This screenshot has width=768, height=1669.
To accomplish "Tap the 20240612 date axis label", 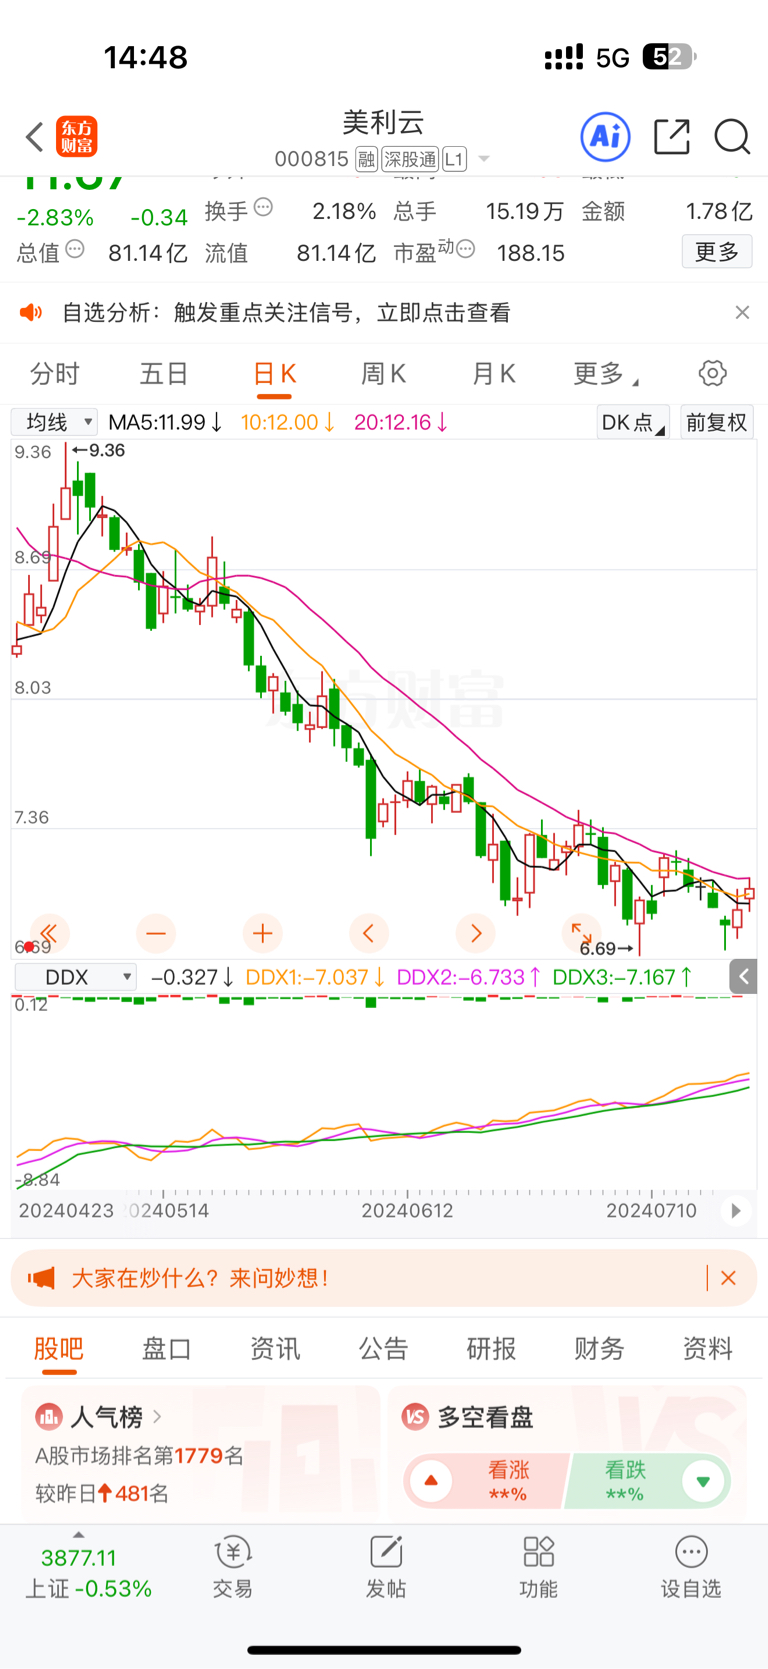I will pos(407,1211).
